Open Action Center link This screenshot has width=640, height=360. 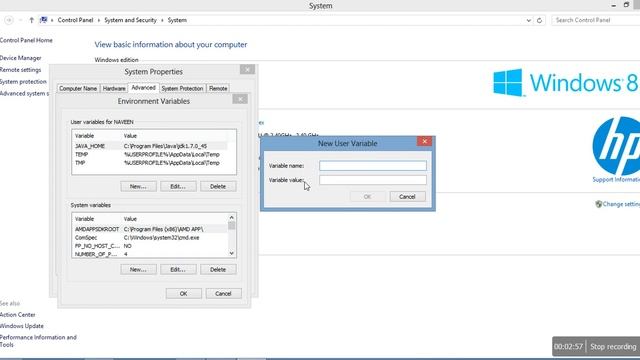[x=18, y=315]
